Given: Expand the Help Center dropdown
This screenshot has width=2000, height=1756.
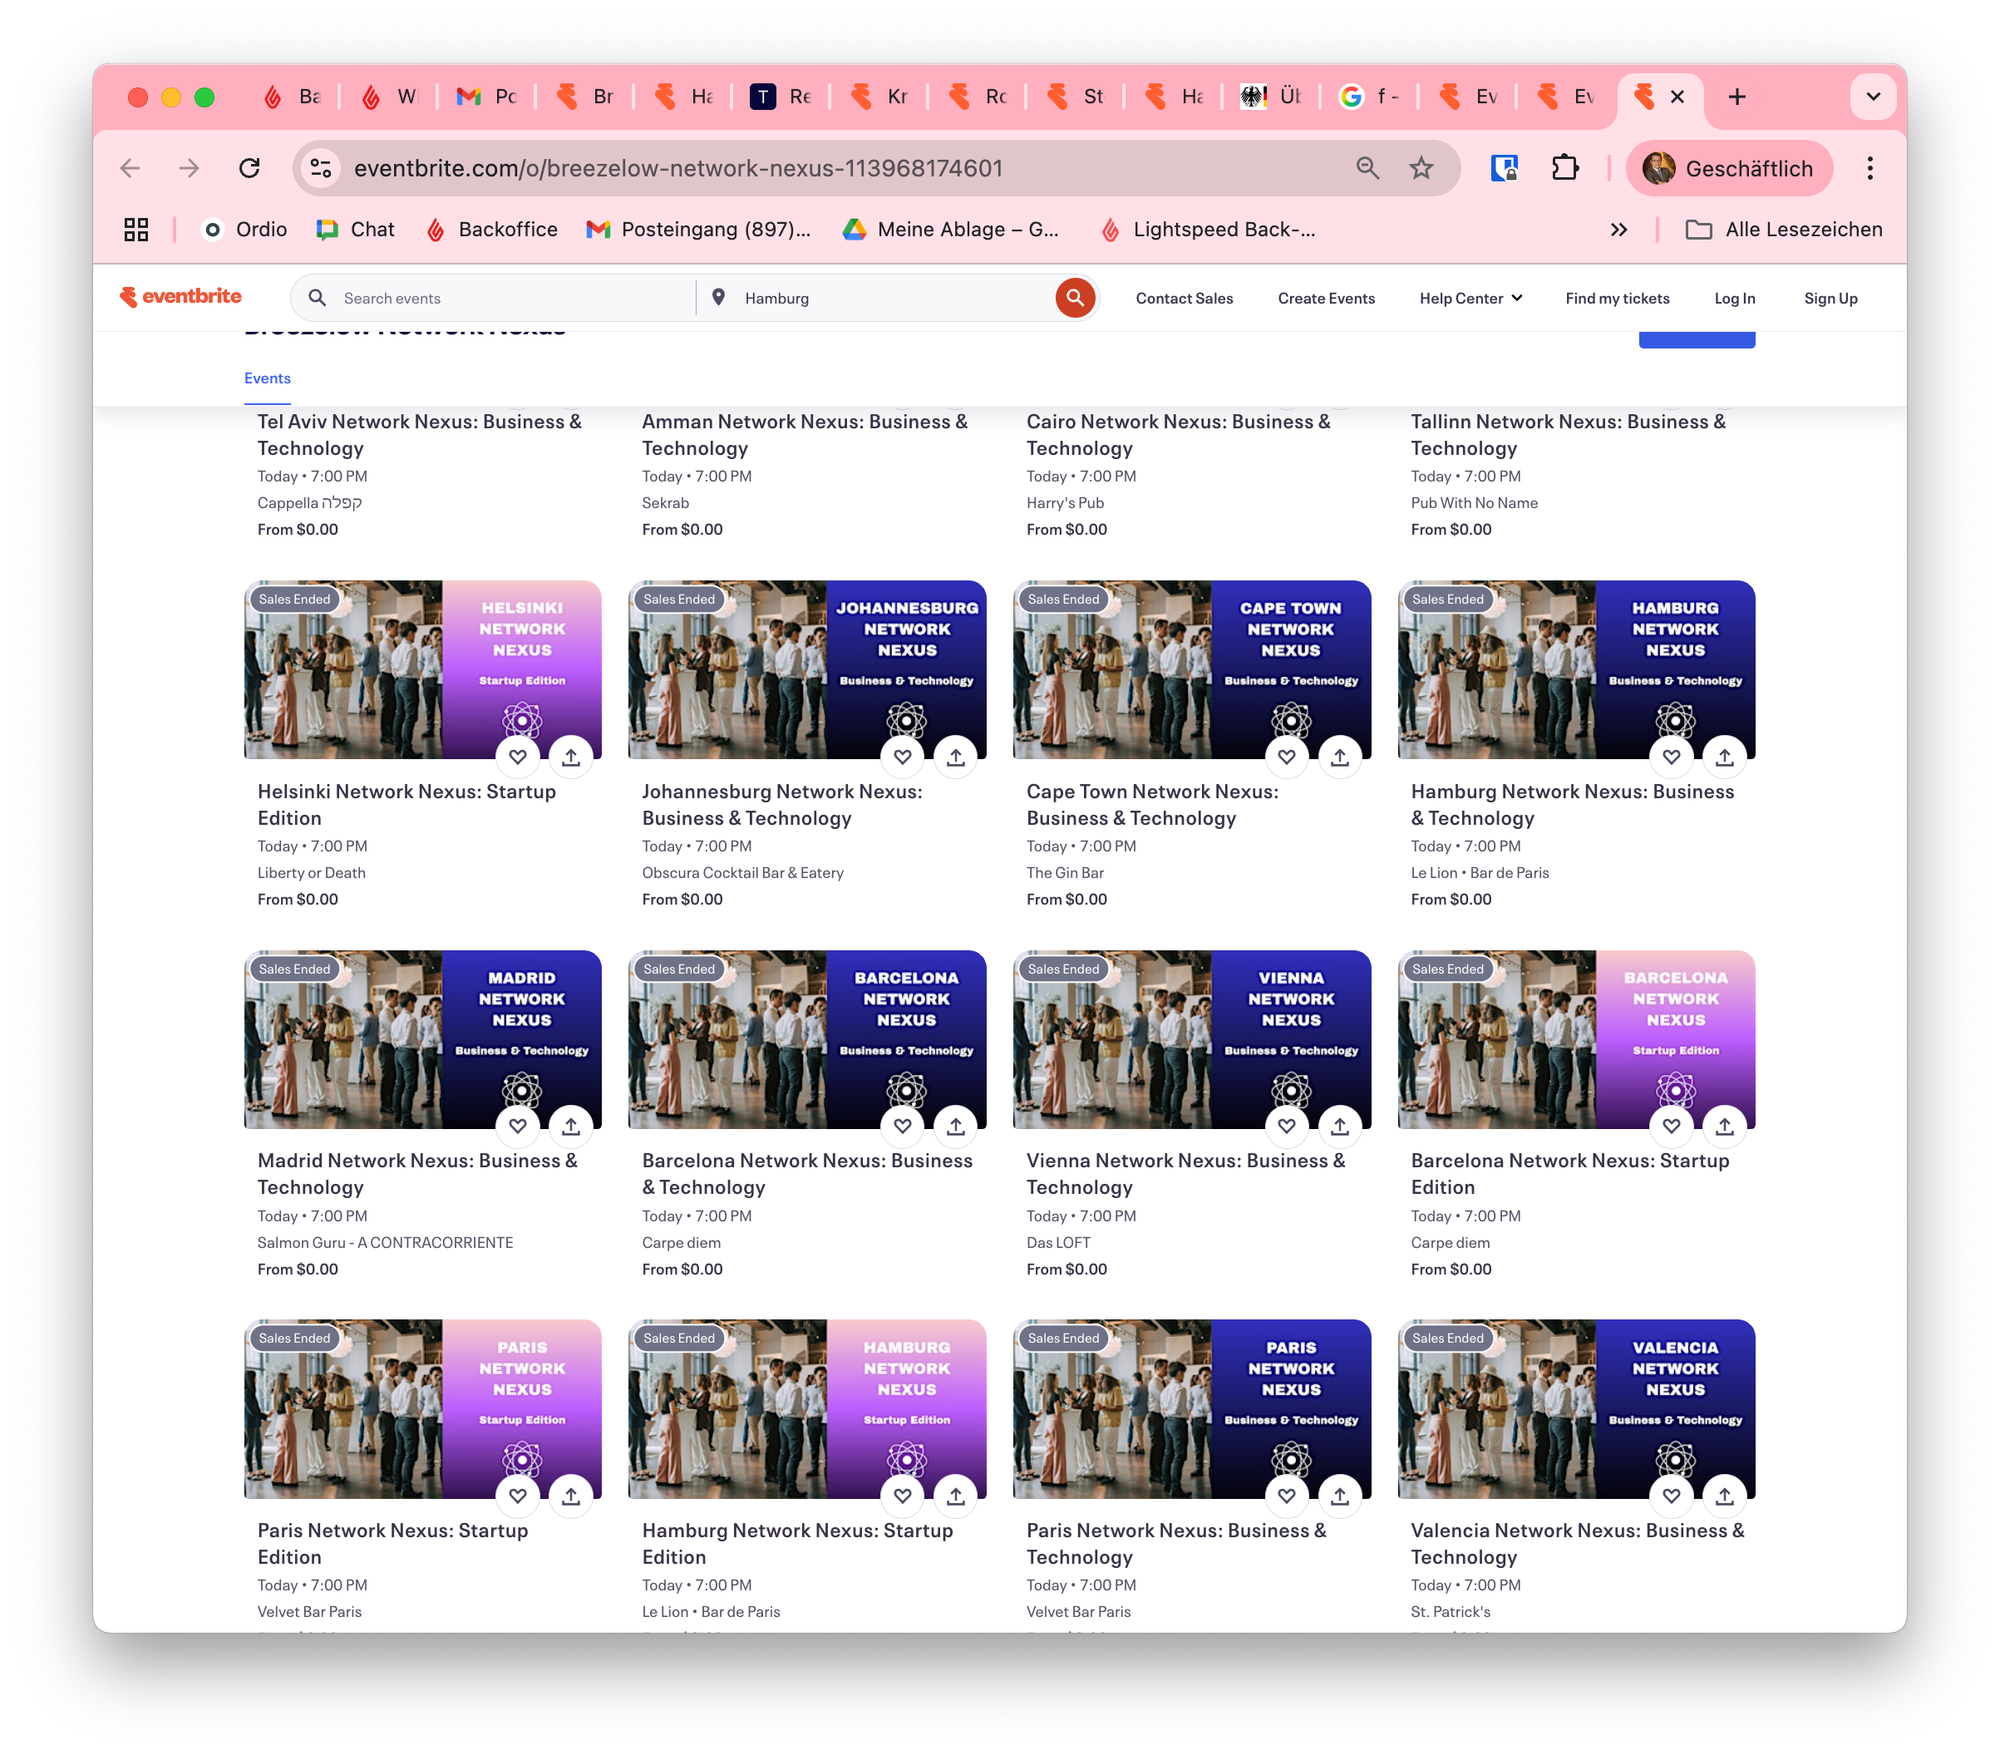Looking at the screenshot, I should pyautogui.click(x=1470, y=298).
